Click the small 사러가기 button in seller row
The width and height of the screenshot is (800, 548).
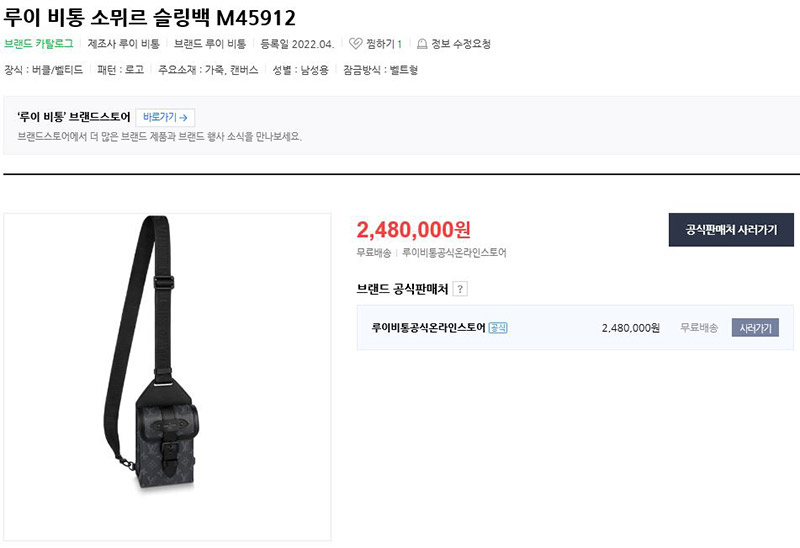755,328
